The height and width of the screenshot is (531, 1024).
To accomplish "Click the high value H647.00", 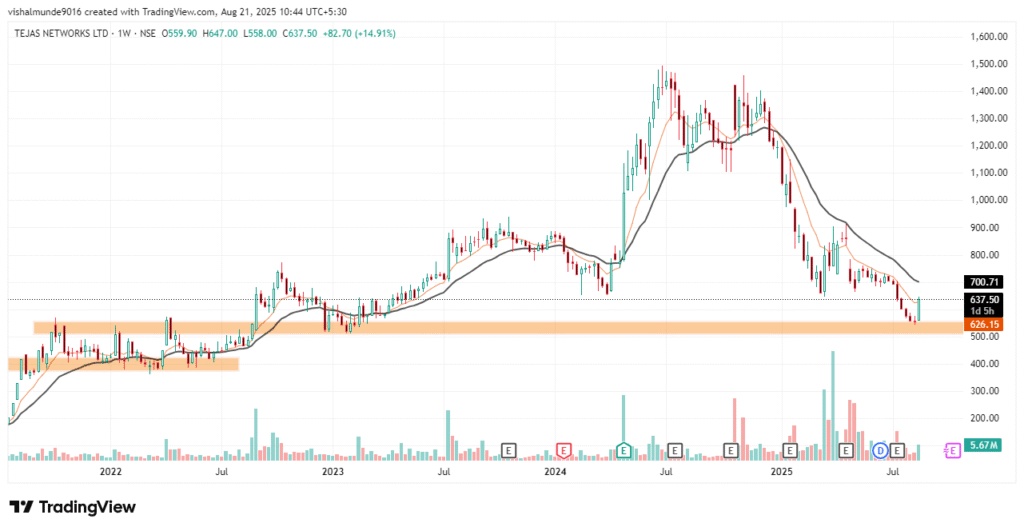I will pos(220,33).
